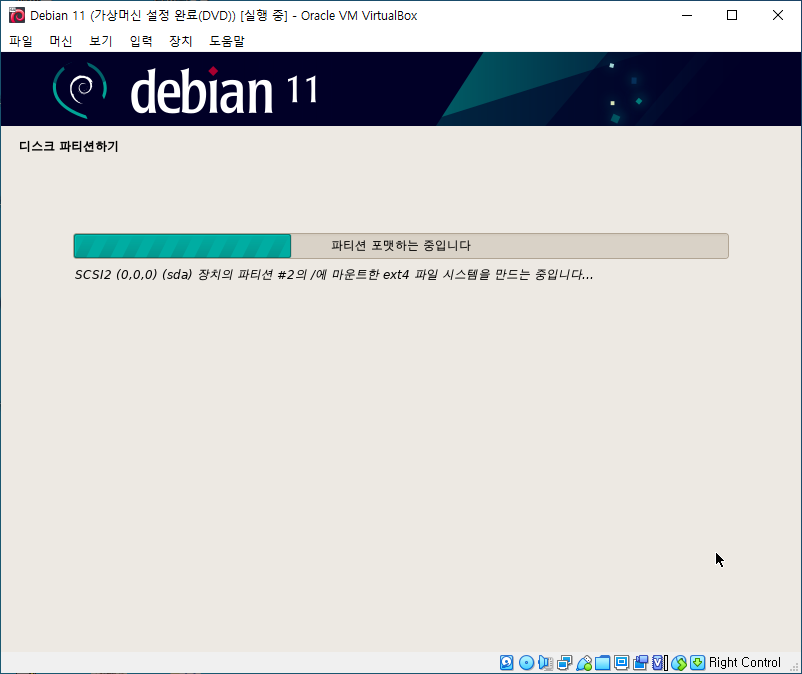Image resolution: width=802 pixels, height=674 pixels.
Task: Open the 보기 menu
Action: [101, 41]
